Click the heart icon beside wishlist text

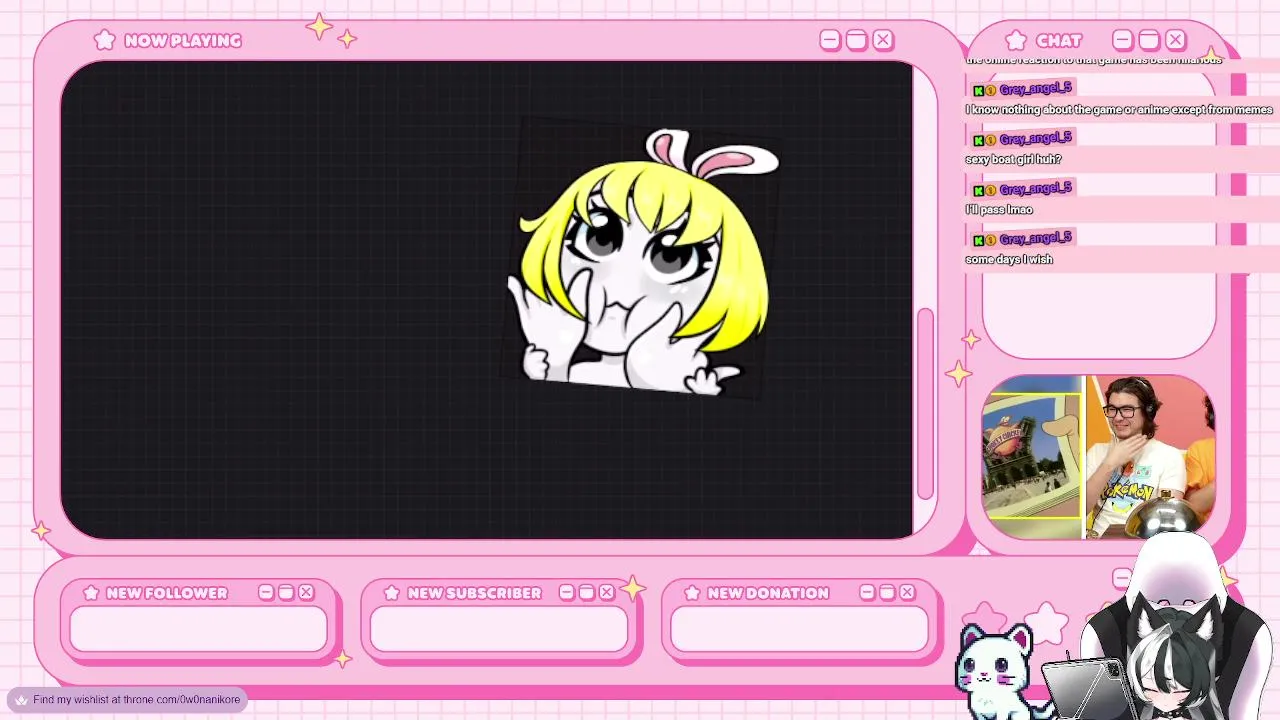(x=21, y=700)
